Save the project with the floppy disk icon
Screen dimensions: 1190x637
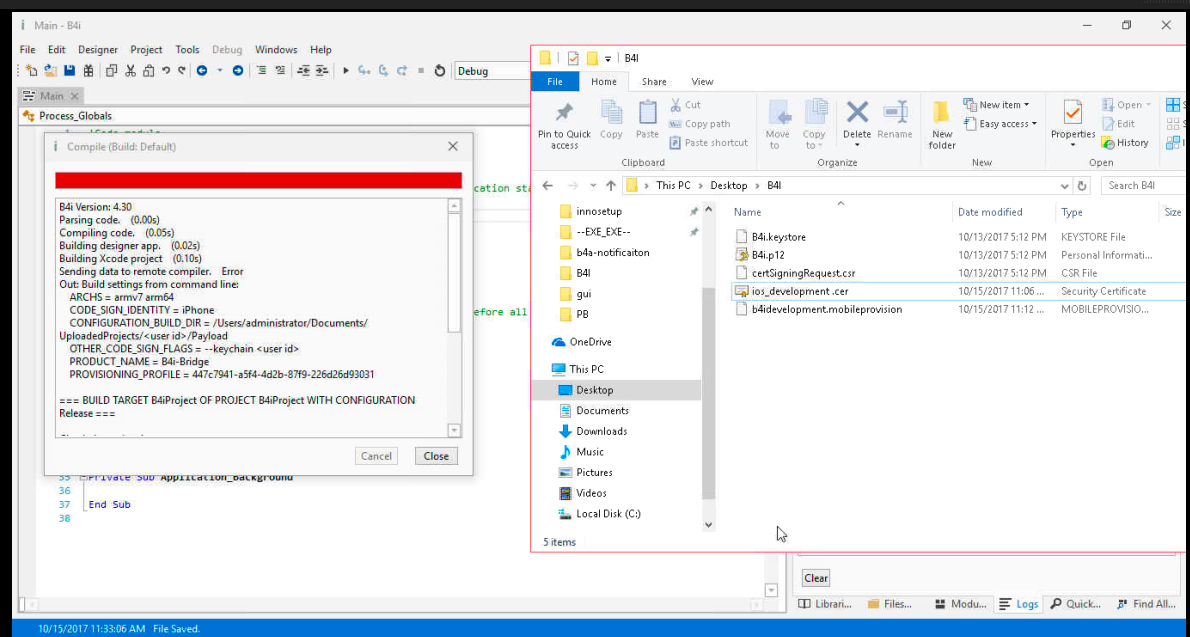[x=69, y=71]
